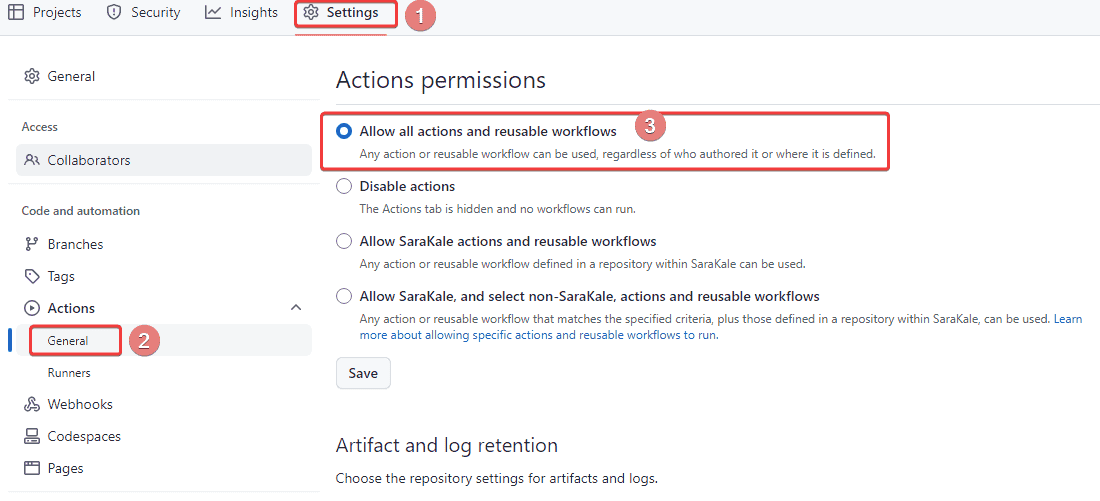Screen dimensions: 1100x501
Task: Select Allow all actions and reusable workflows
Action: (344, 131)
